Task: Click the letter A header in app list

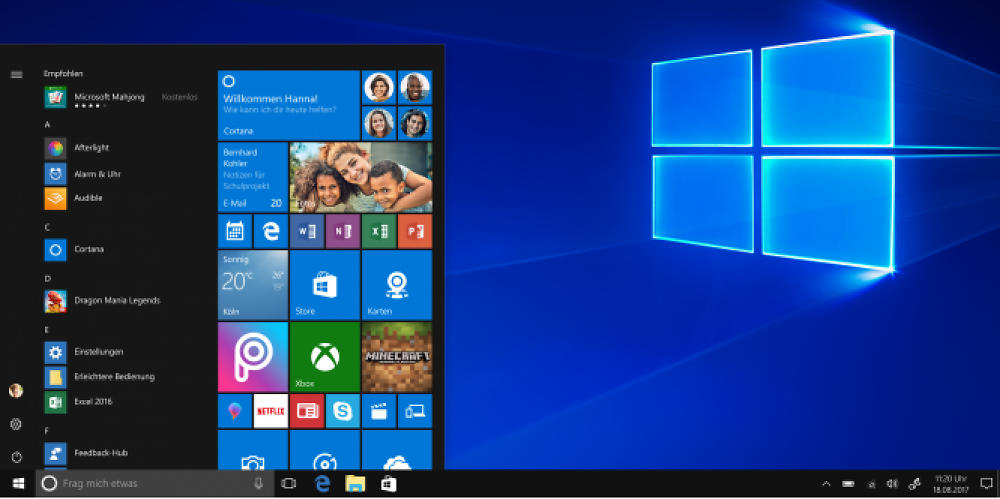Action: point(47,125)
